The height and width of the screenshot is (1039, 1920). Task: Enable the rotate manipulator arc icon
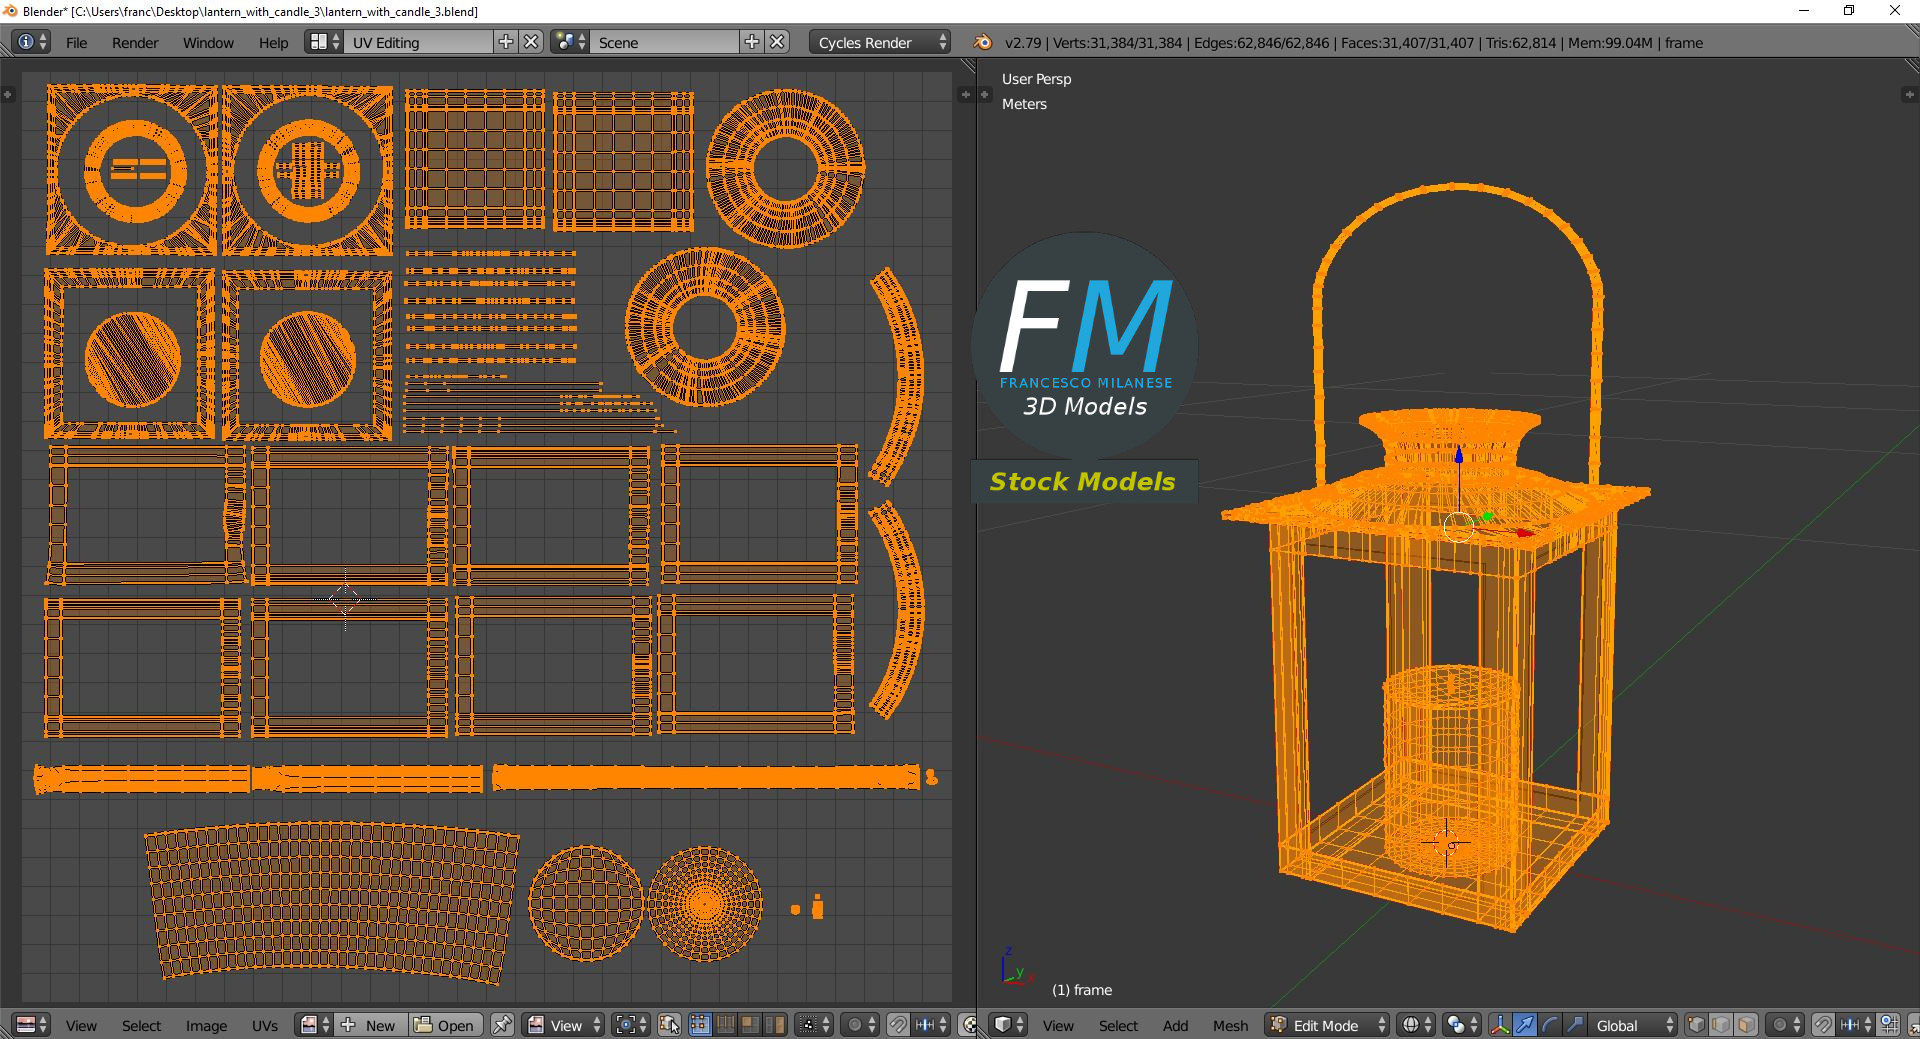[1549, 1025]
